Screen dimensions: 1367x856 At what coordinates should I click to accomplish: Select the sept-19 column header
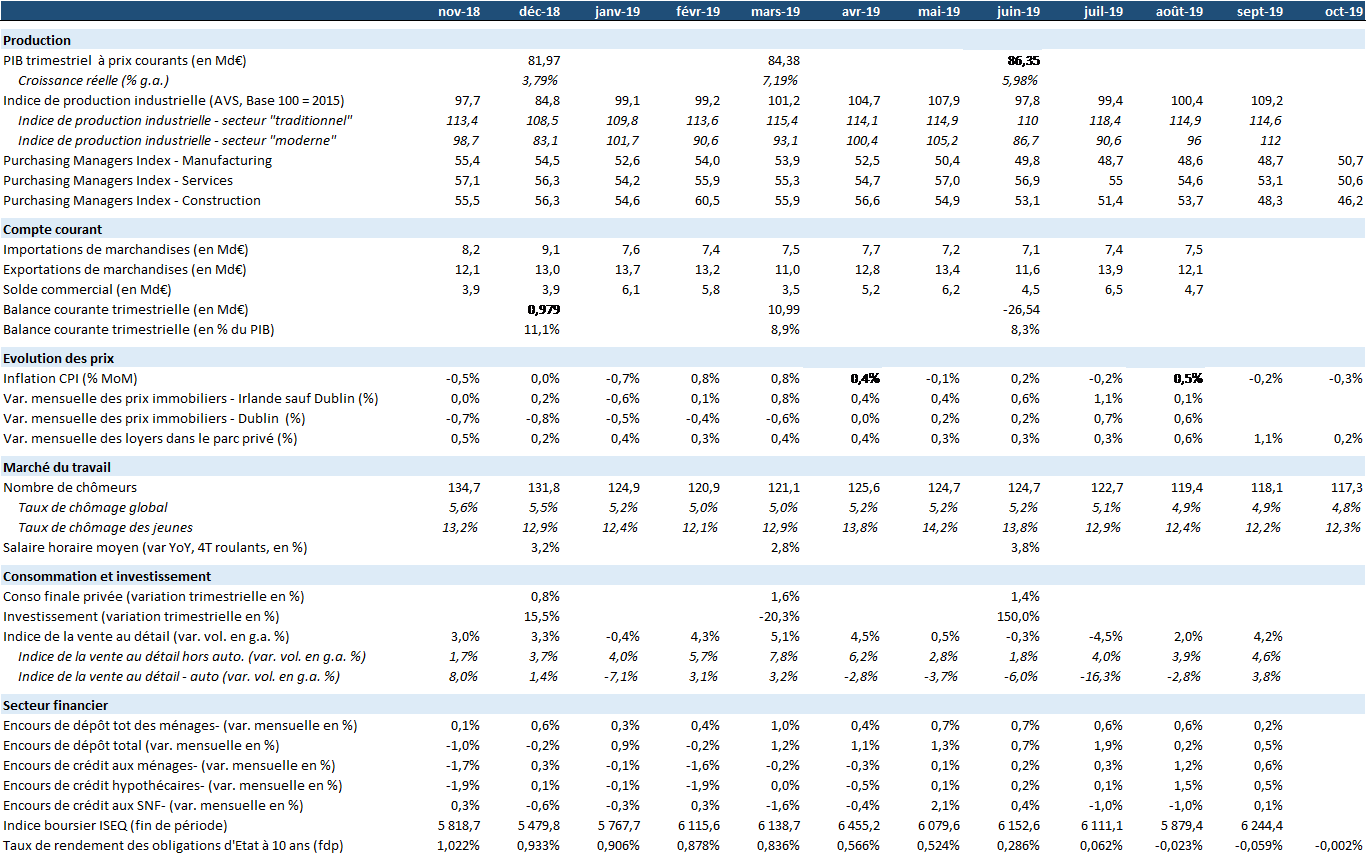(x=1258, y=11)
